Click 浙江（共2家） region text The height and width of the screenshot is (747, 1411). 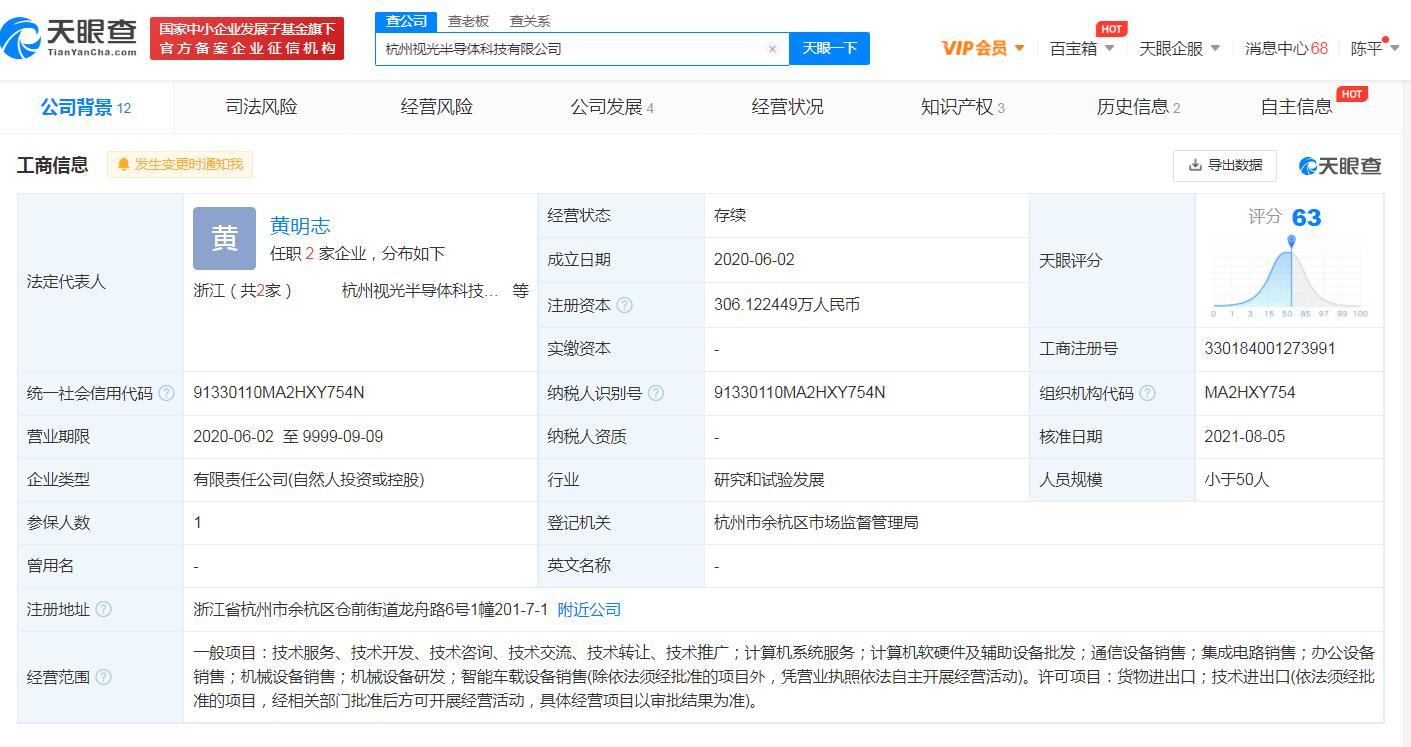click(243, 291)
